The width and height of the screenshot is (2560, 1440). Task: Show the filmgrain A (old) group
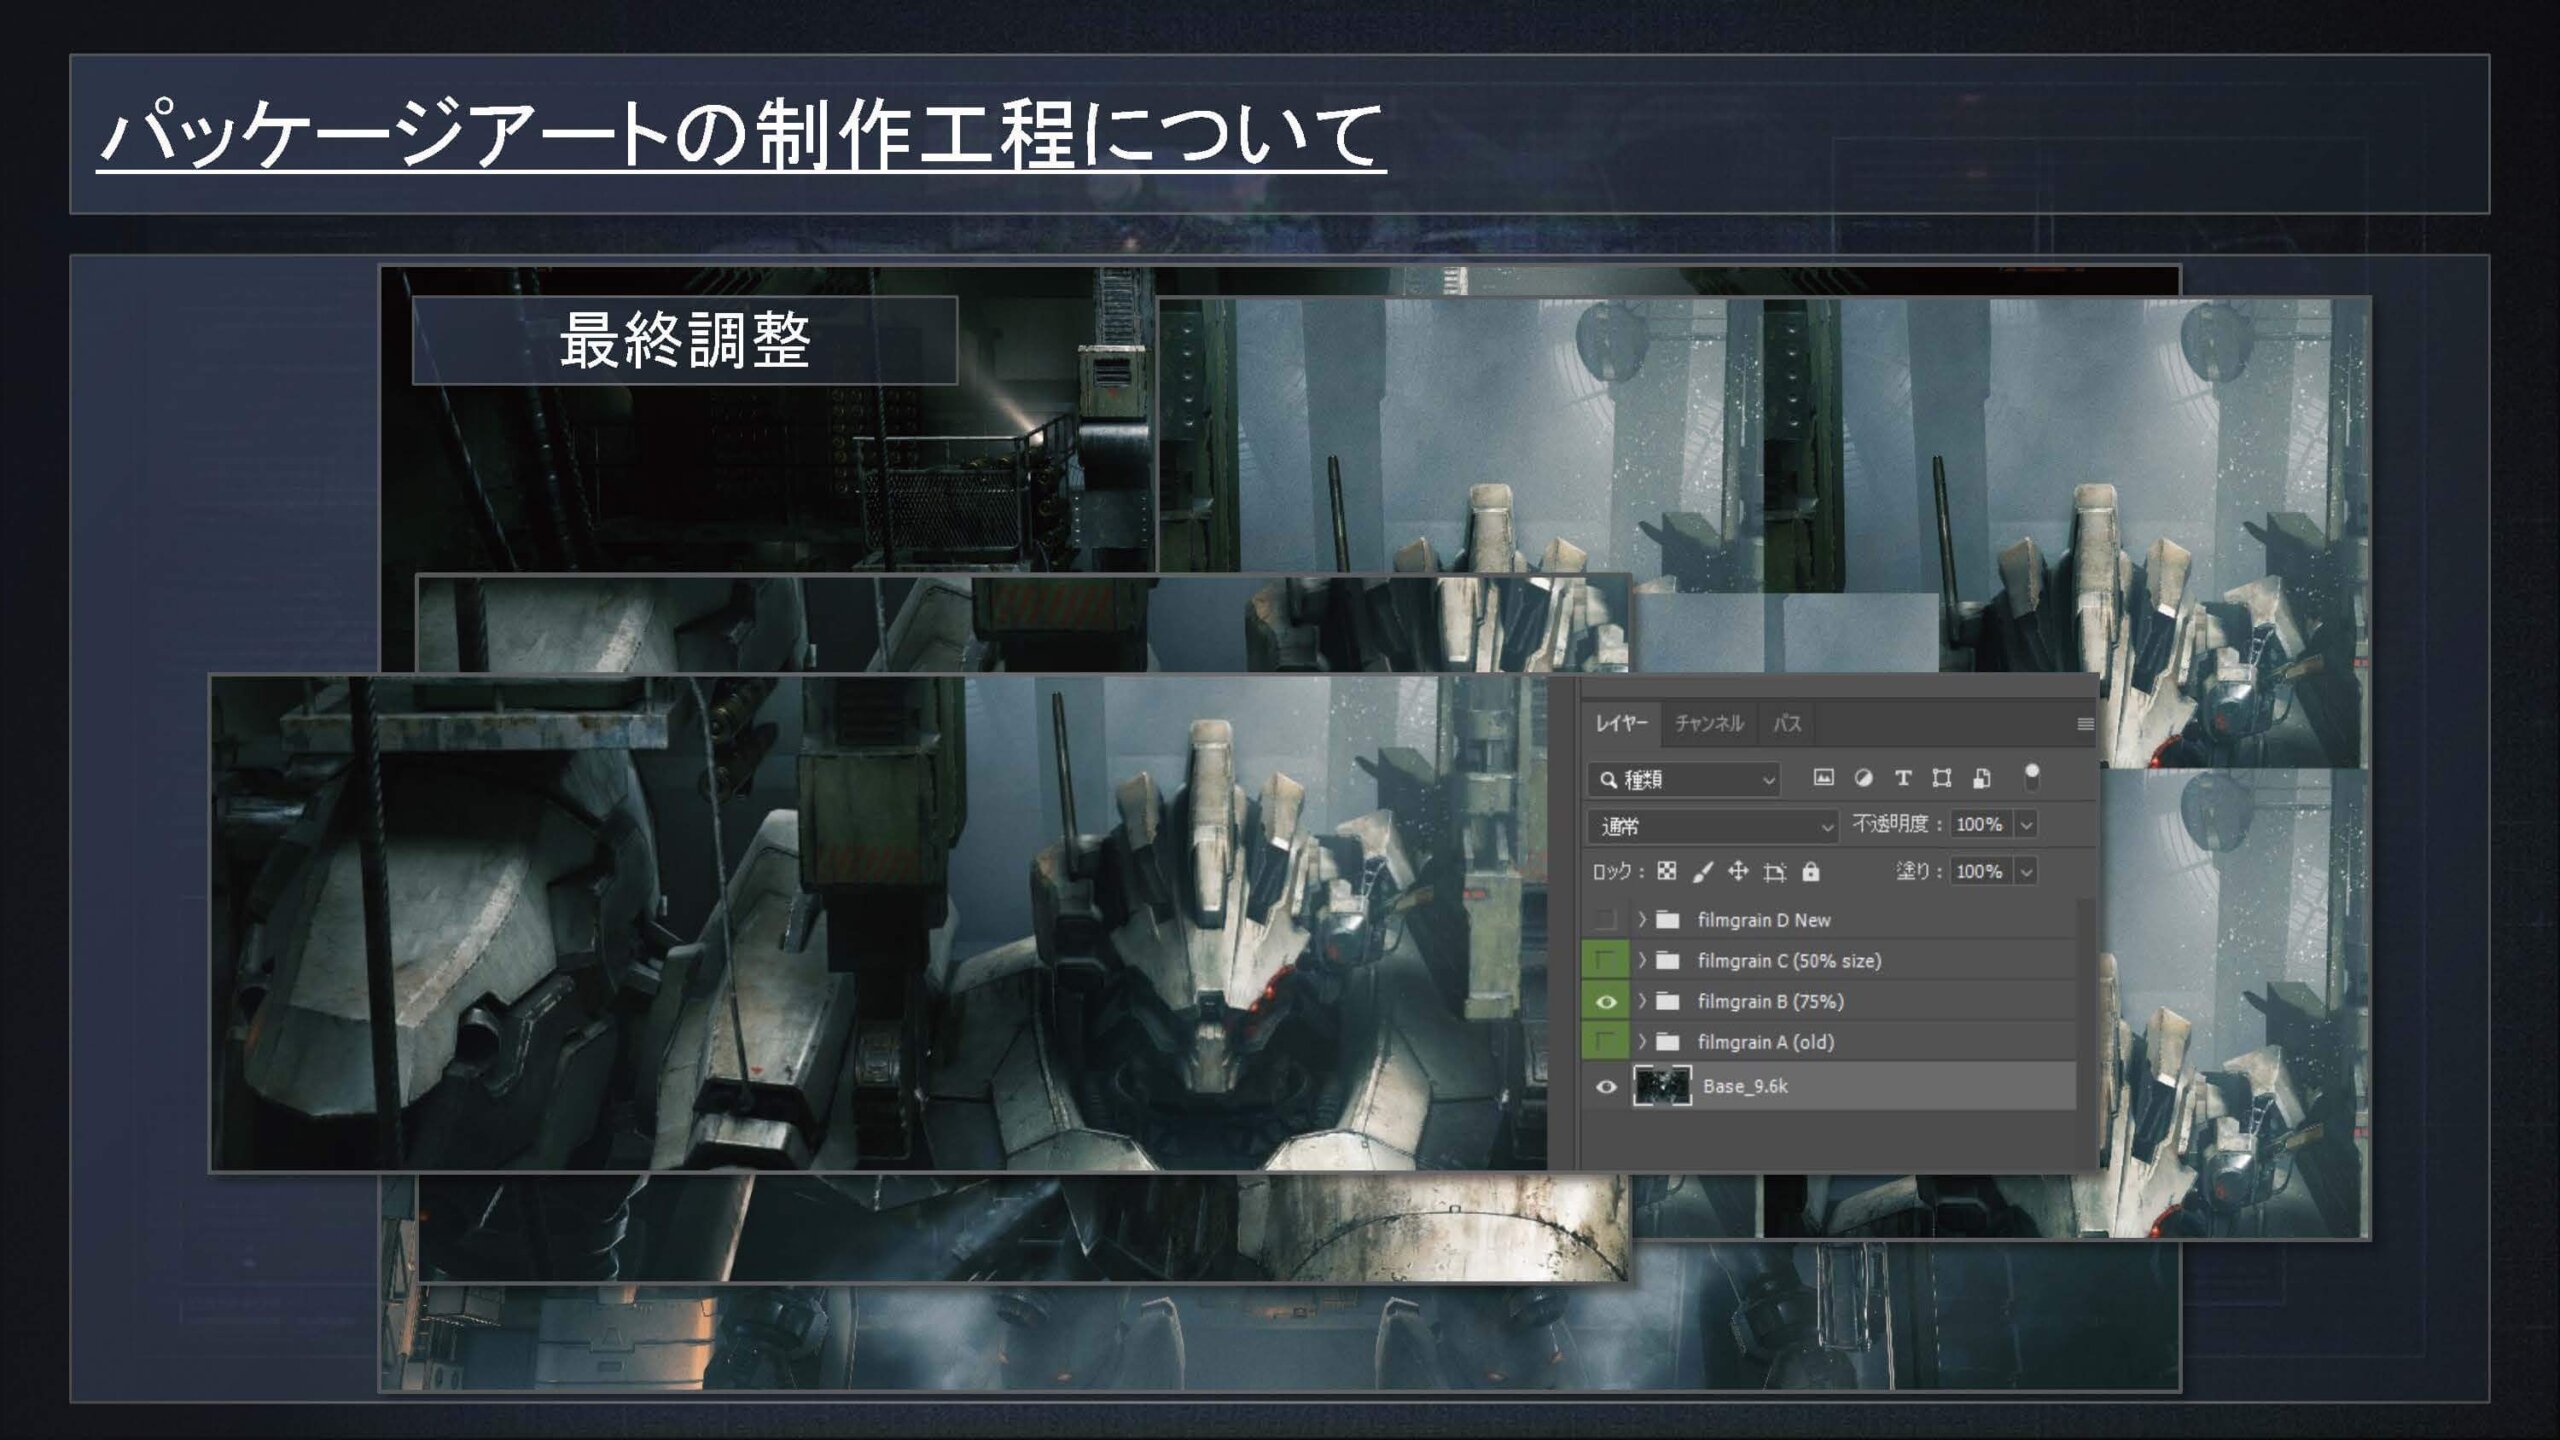click(1605, 1043)
